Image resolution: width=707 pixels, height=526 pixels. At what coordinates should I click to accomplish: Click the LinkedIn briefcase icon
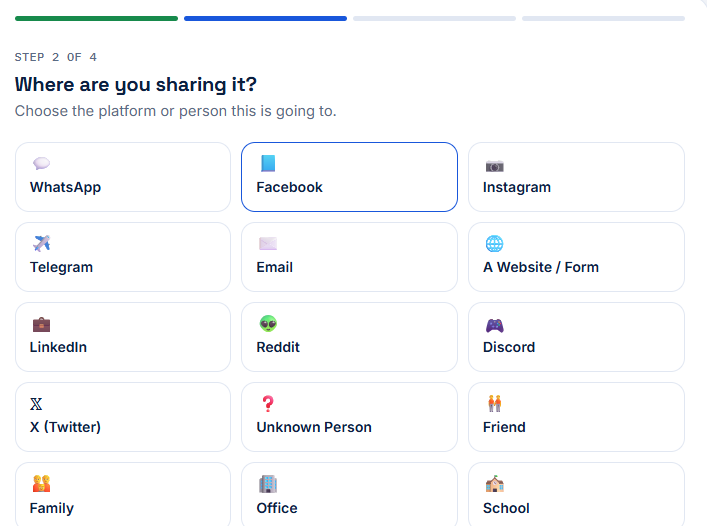click(41, 324)
